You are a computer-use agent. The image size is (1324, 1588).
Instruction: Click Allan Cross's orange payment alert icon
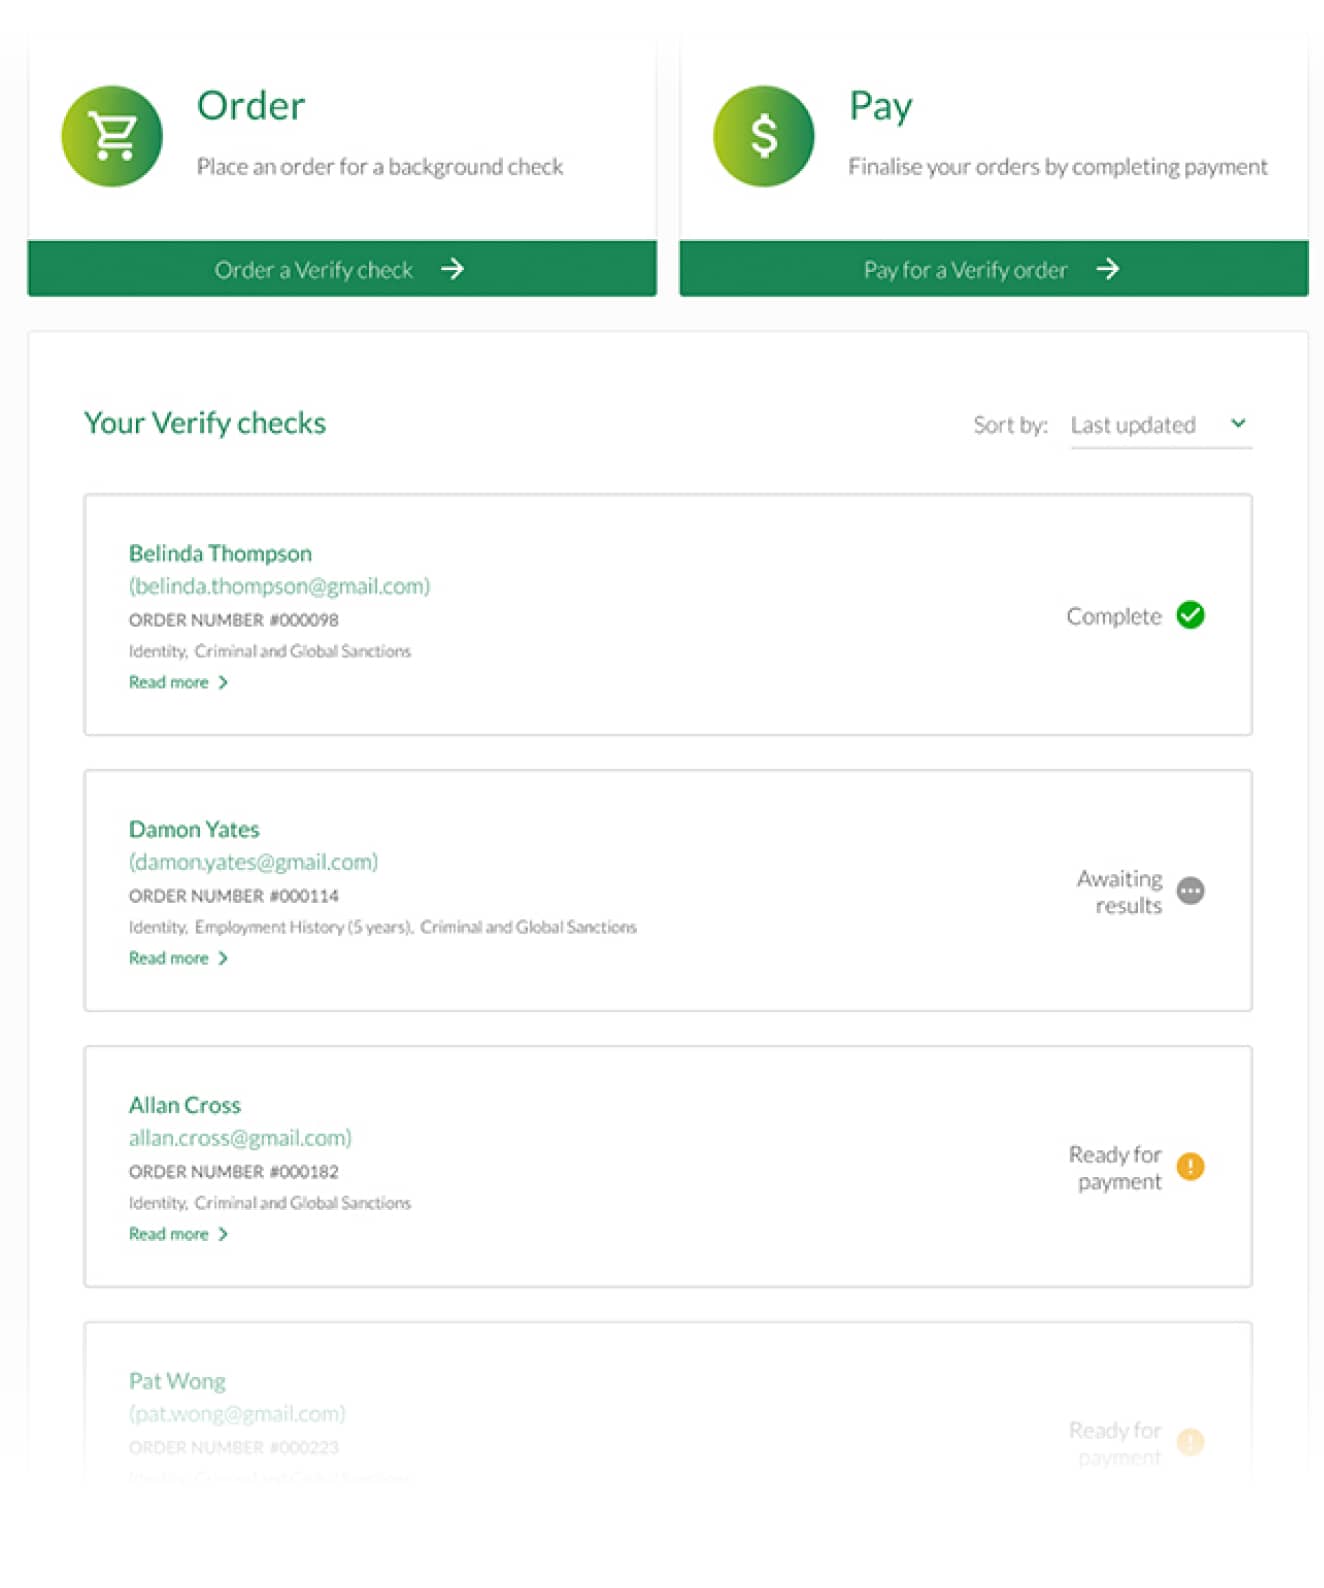[1190, 1167]
